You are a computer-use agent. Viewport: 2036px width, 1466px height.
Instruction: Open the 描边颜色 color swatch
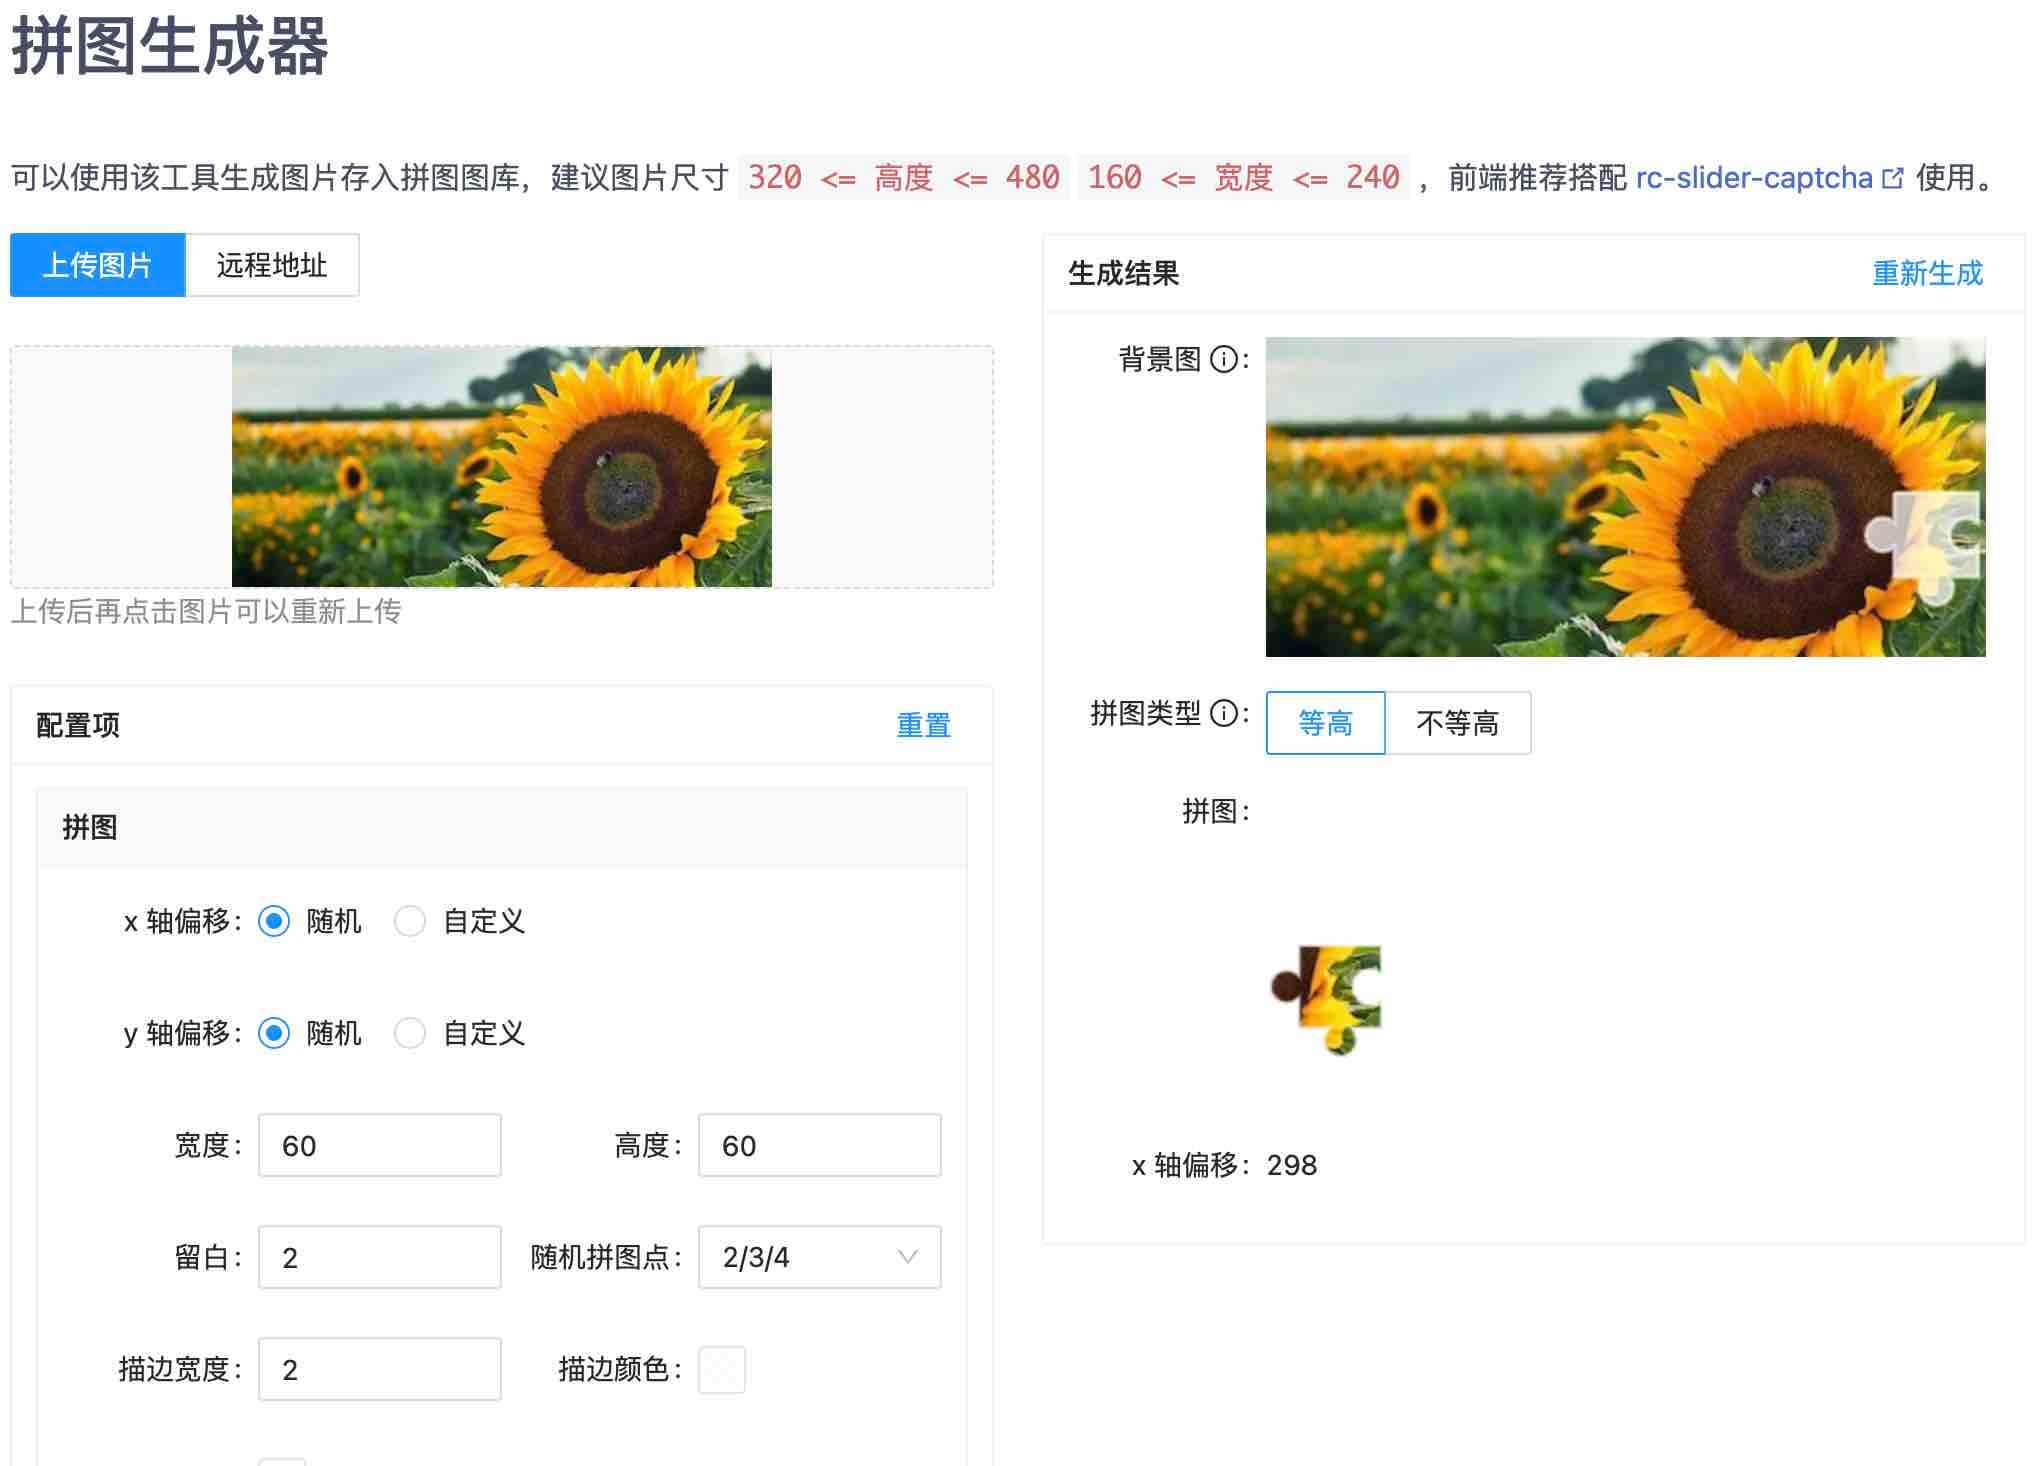click(721, 1369)
